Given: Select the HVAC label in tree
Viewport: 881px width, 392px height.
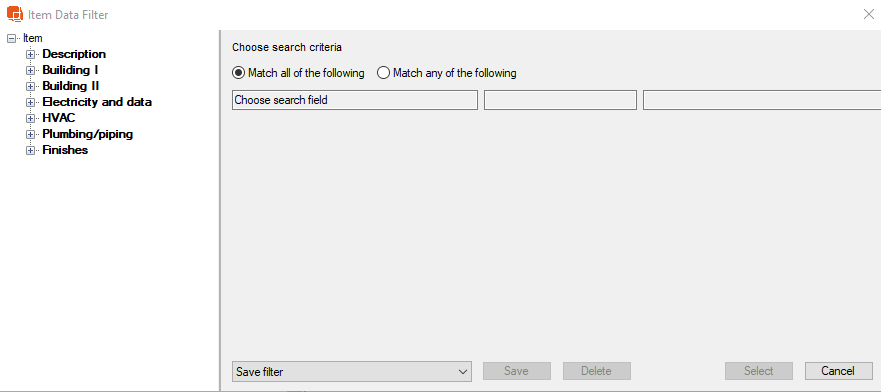Looking at the screenshot, I should [x=58, y=118].
